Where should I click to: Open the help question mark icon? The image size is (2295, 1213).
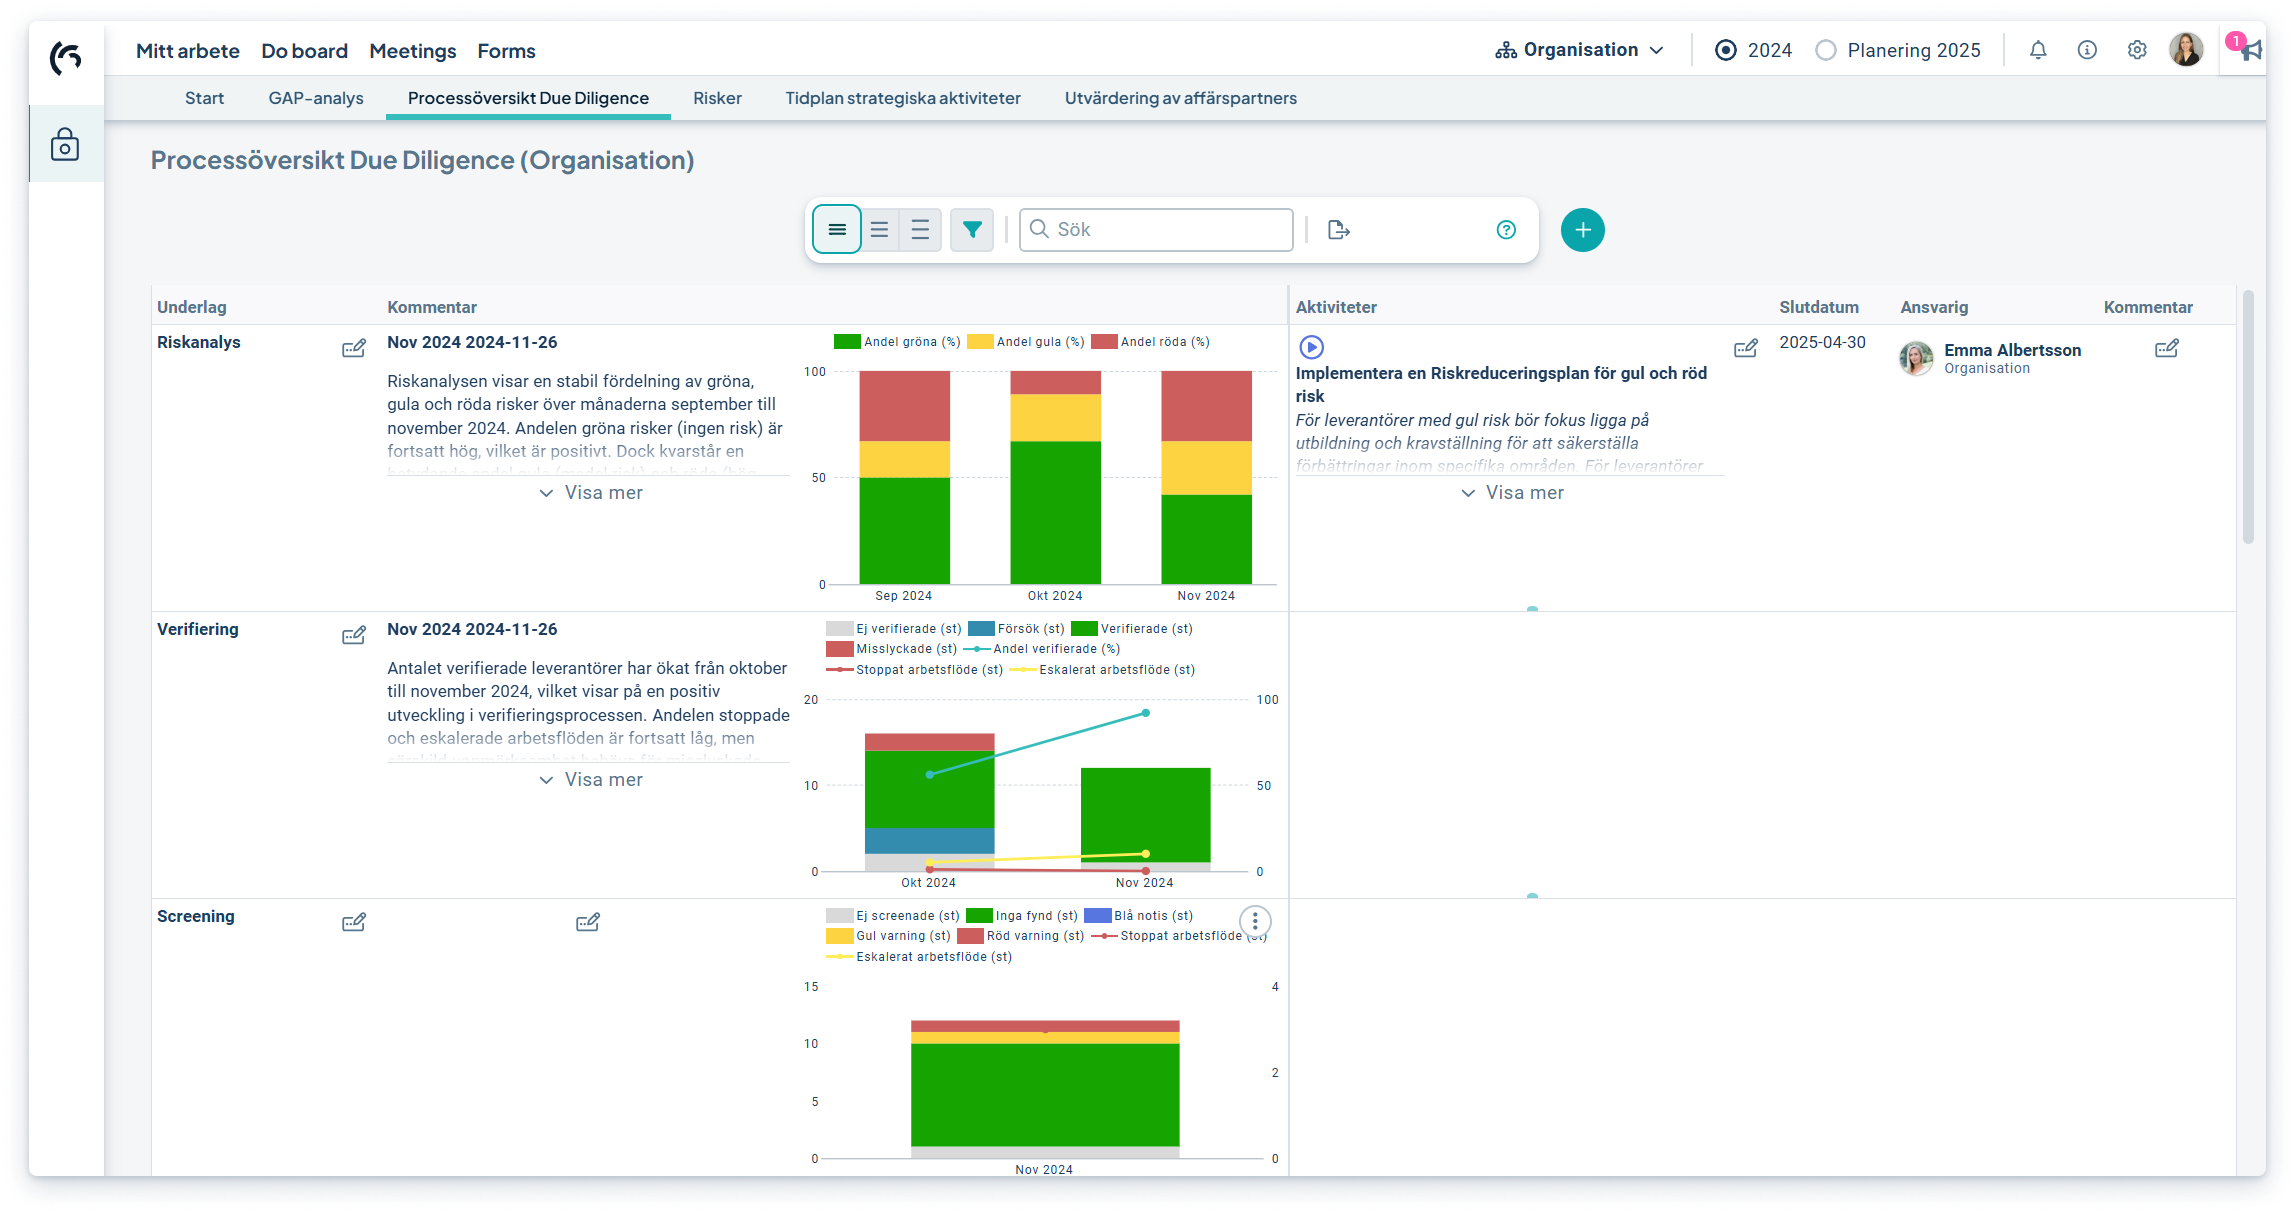pos(1506,230)
